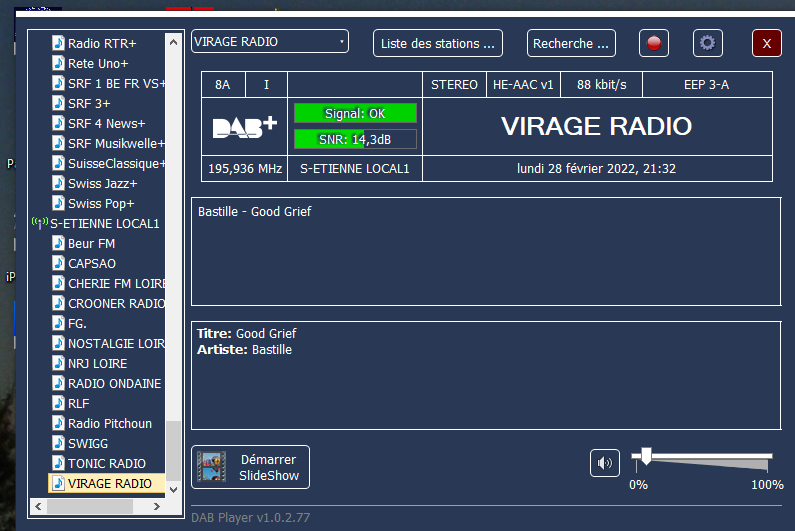Choose Radio Pitchoun station
Viewport: 795px width, 531px height.
click(110, 423)
